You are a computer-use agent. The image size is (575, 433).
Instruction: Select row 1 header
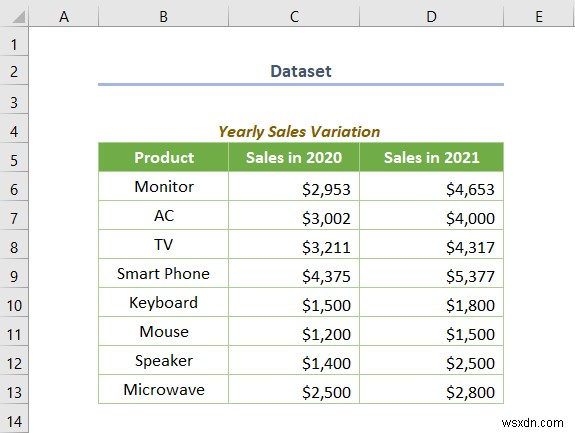pyautogui.click(x=14, y=42)
